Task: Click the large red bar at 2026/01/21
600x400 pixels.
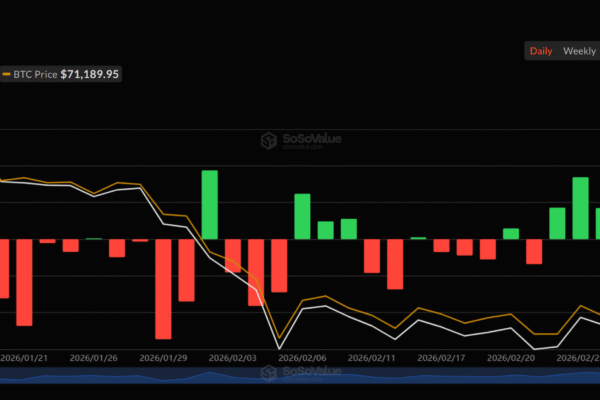Action: click(24, 281)
